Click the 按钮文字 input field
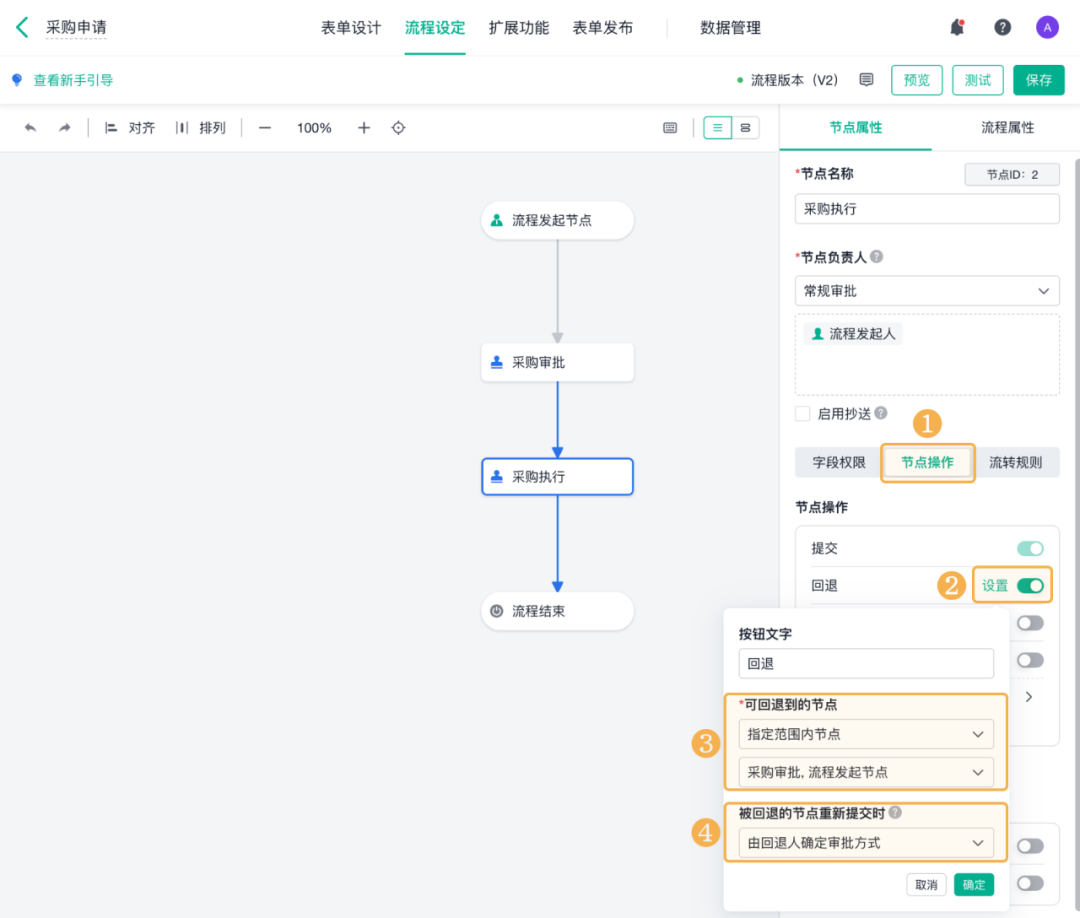 (x=866, y=663)
